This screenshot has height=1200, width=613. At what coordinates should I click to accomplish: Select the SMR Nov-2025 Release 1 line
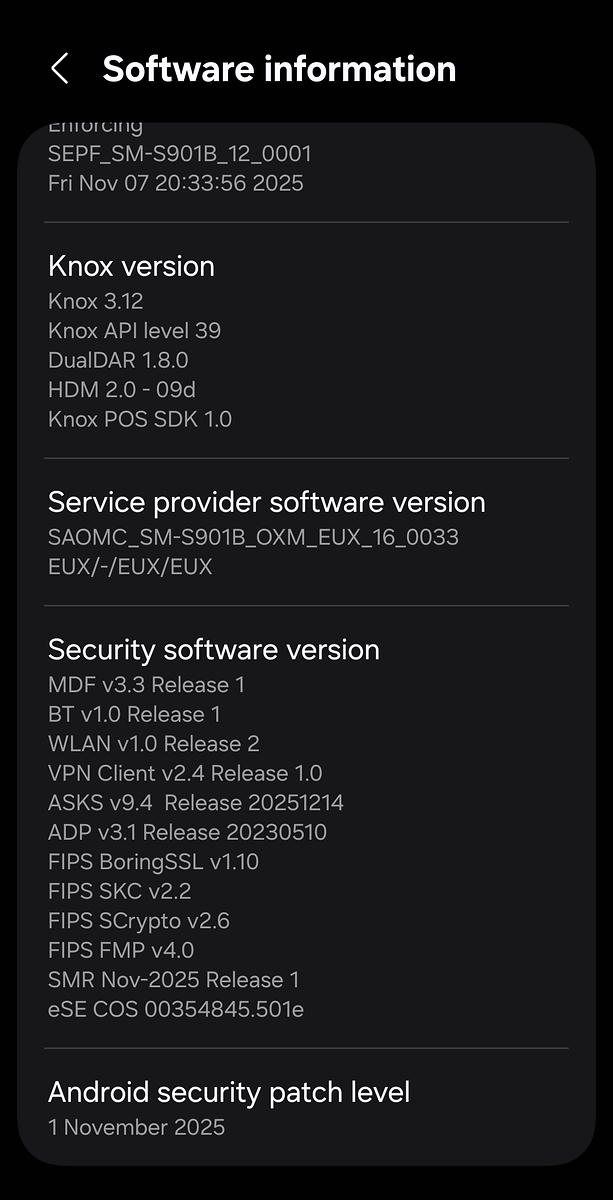click(173, 980)
